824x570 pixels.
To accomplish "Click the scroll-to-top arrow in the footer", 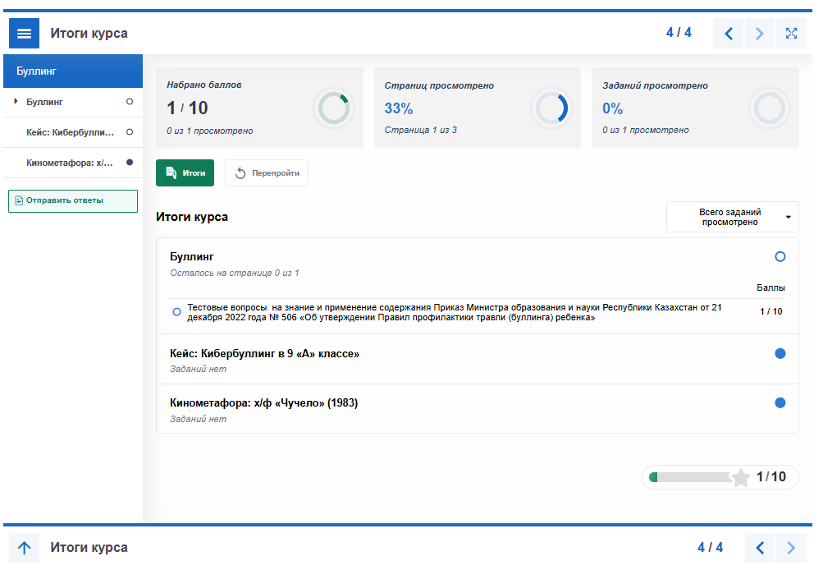I will pyautogui.click(x=24, y=548).
